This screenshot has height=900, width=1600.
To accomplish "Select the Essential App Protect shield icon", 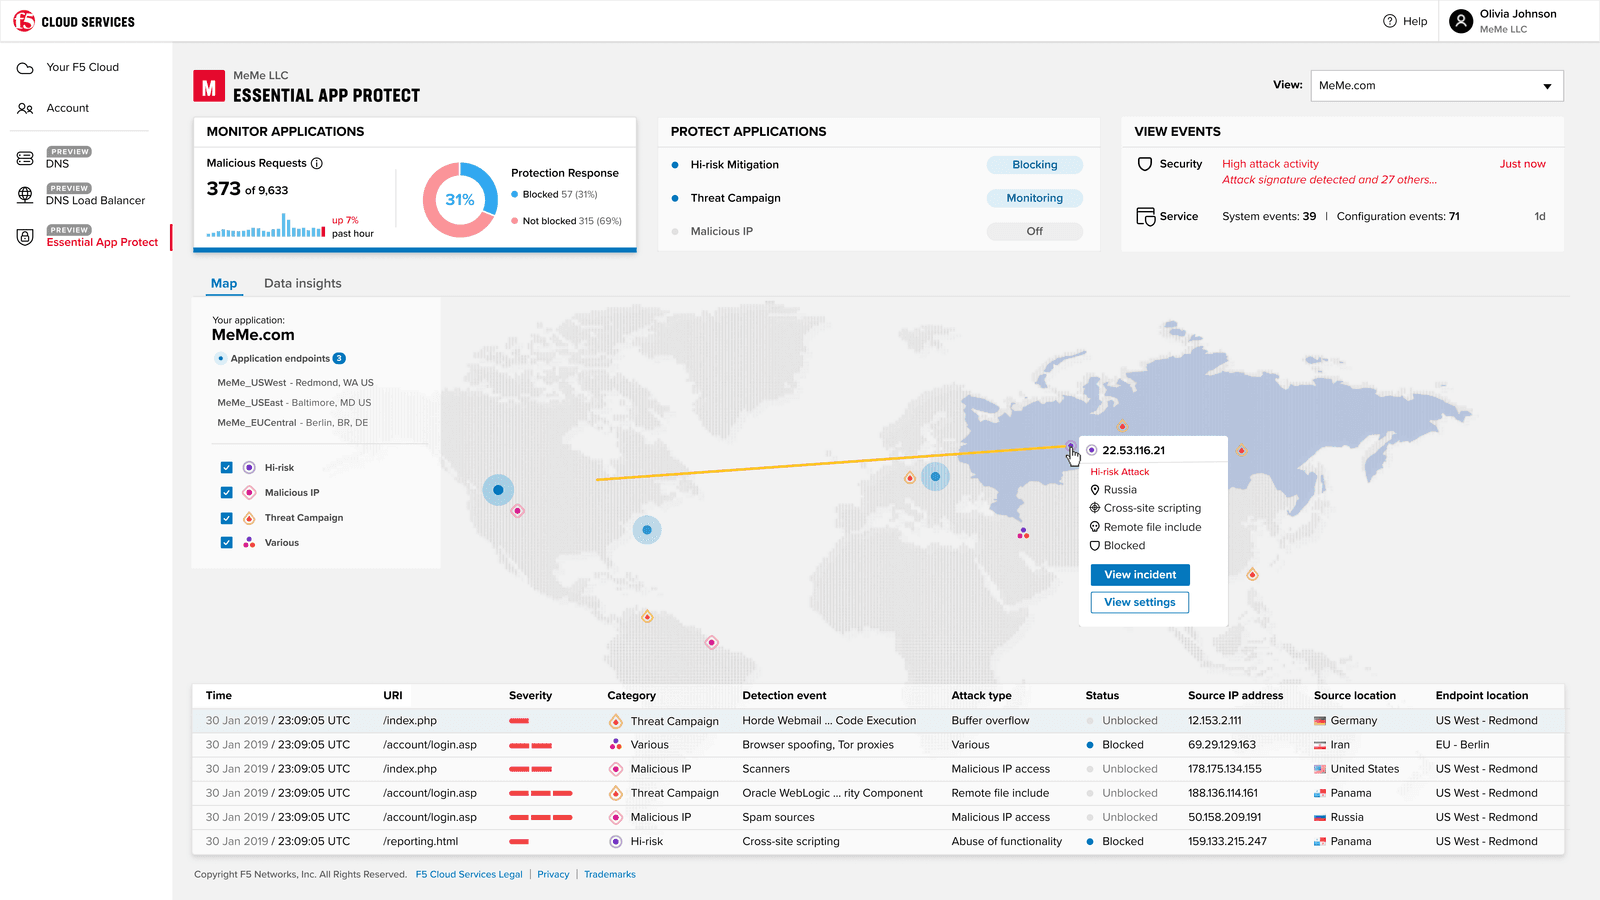I will [24, 237].
